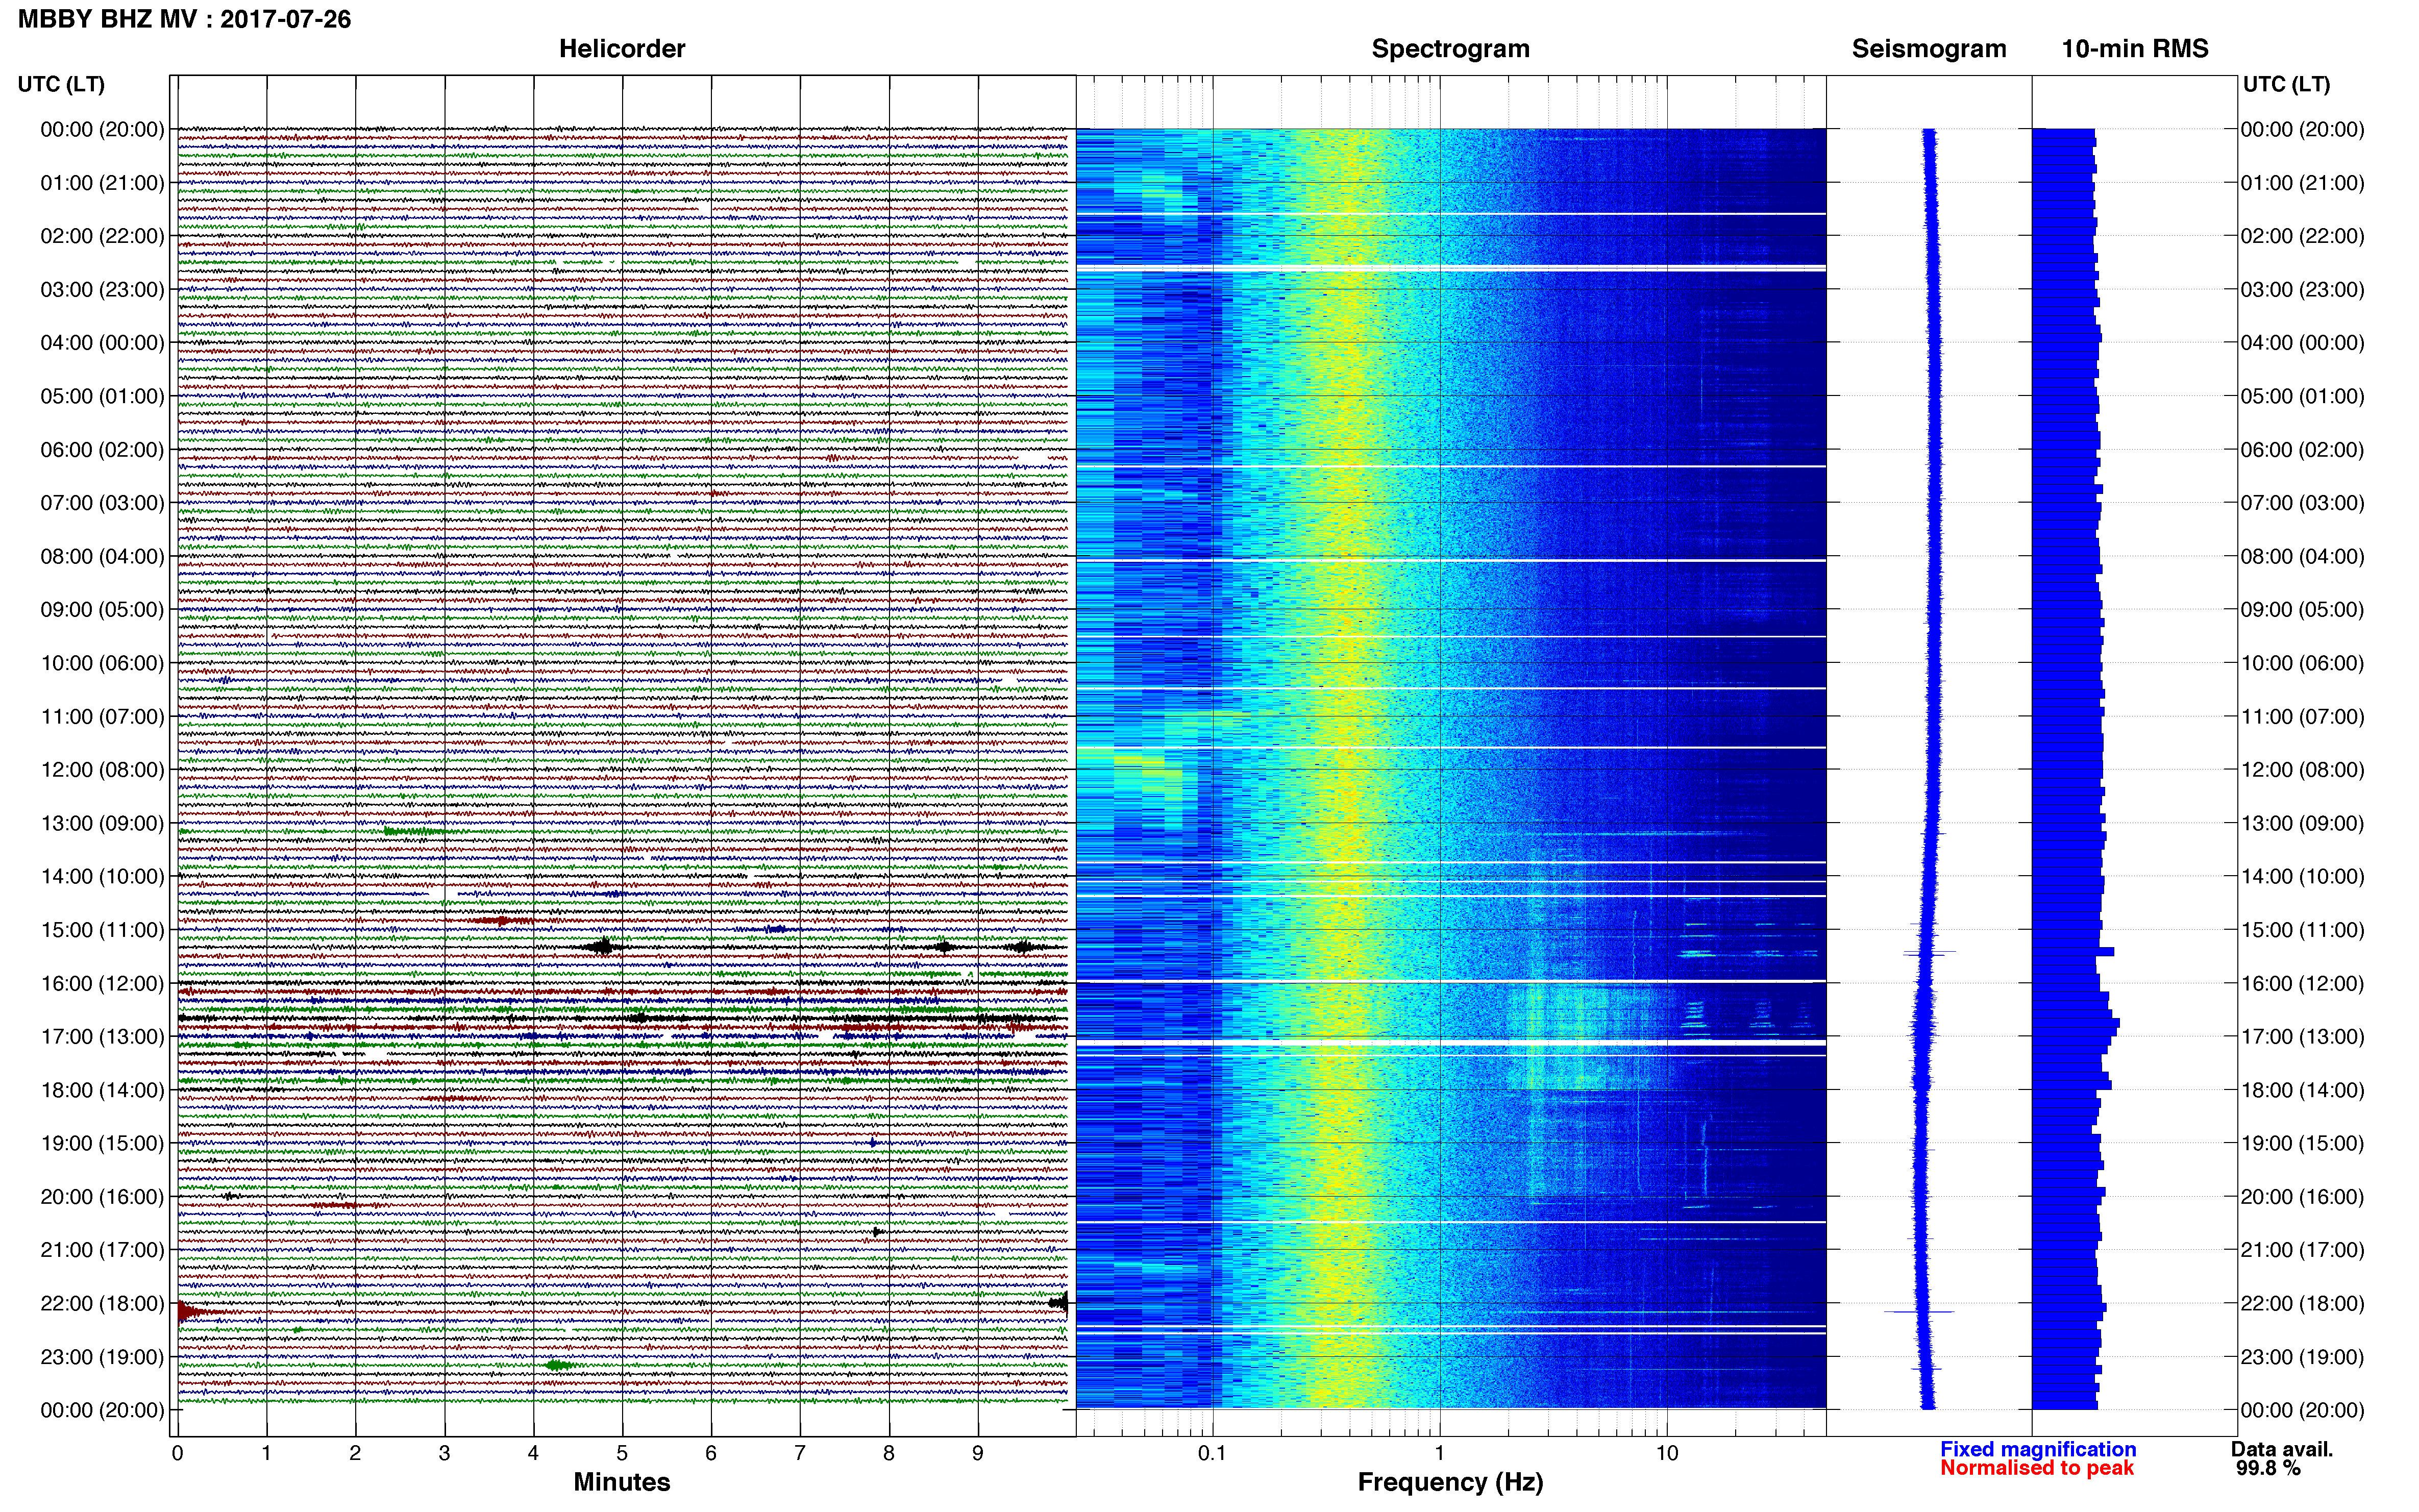
Task: Click '11:00 (07:00)' on the RMS-side time axis
Action: (2302, 717)
